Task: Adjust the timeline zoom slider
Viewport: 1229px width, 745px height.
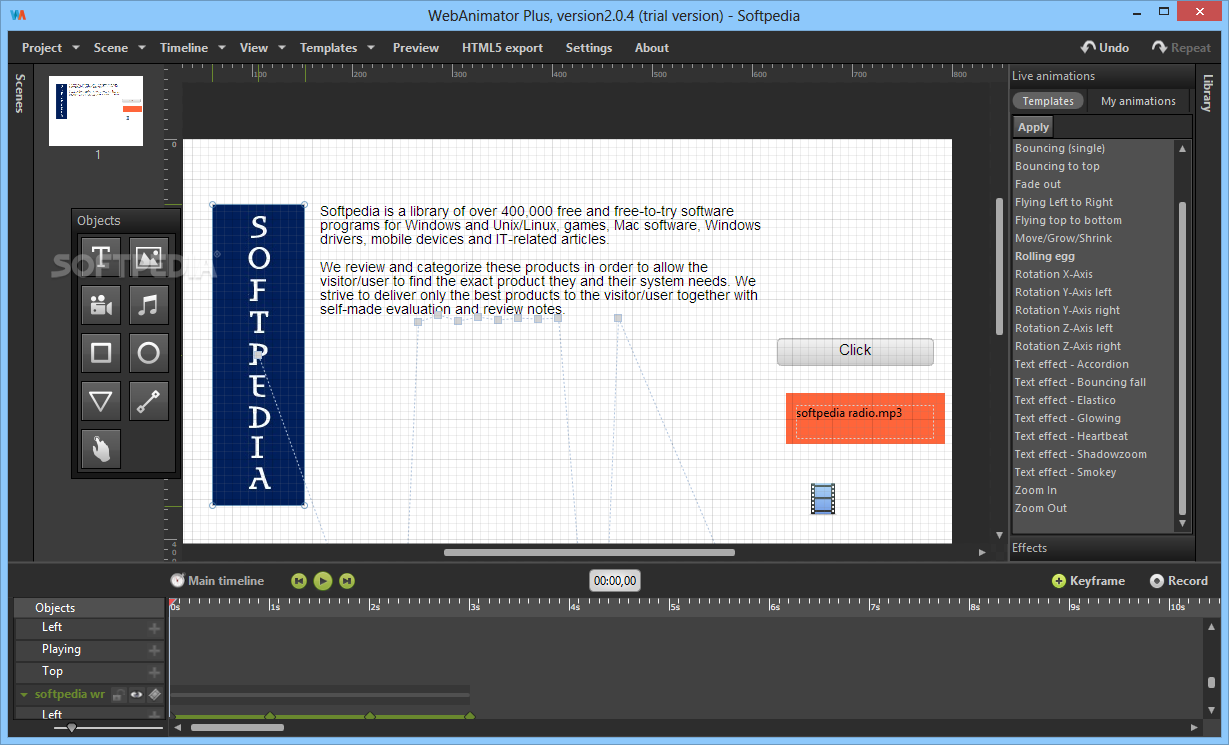Action: tap(72, 728)
